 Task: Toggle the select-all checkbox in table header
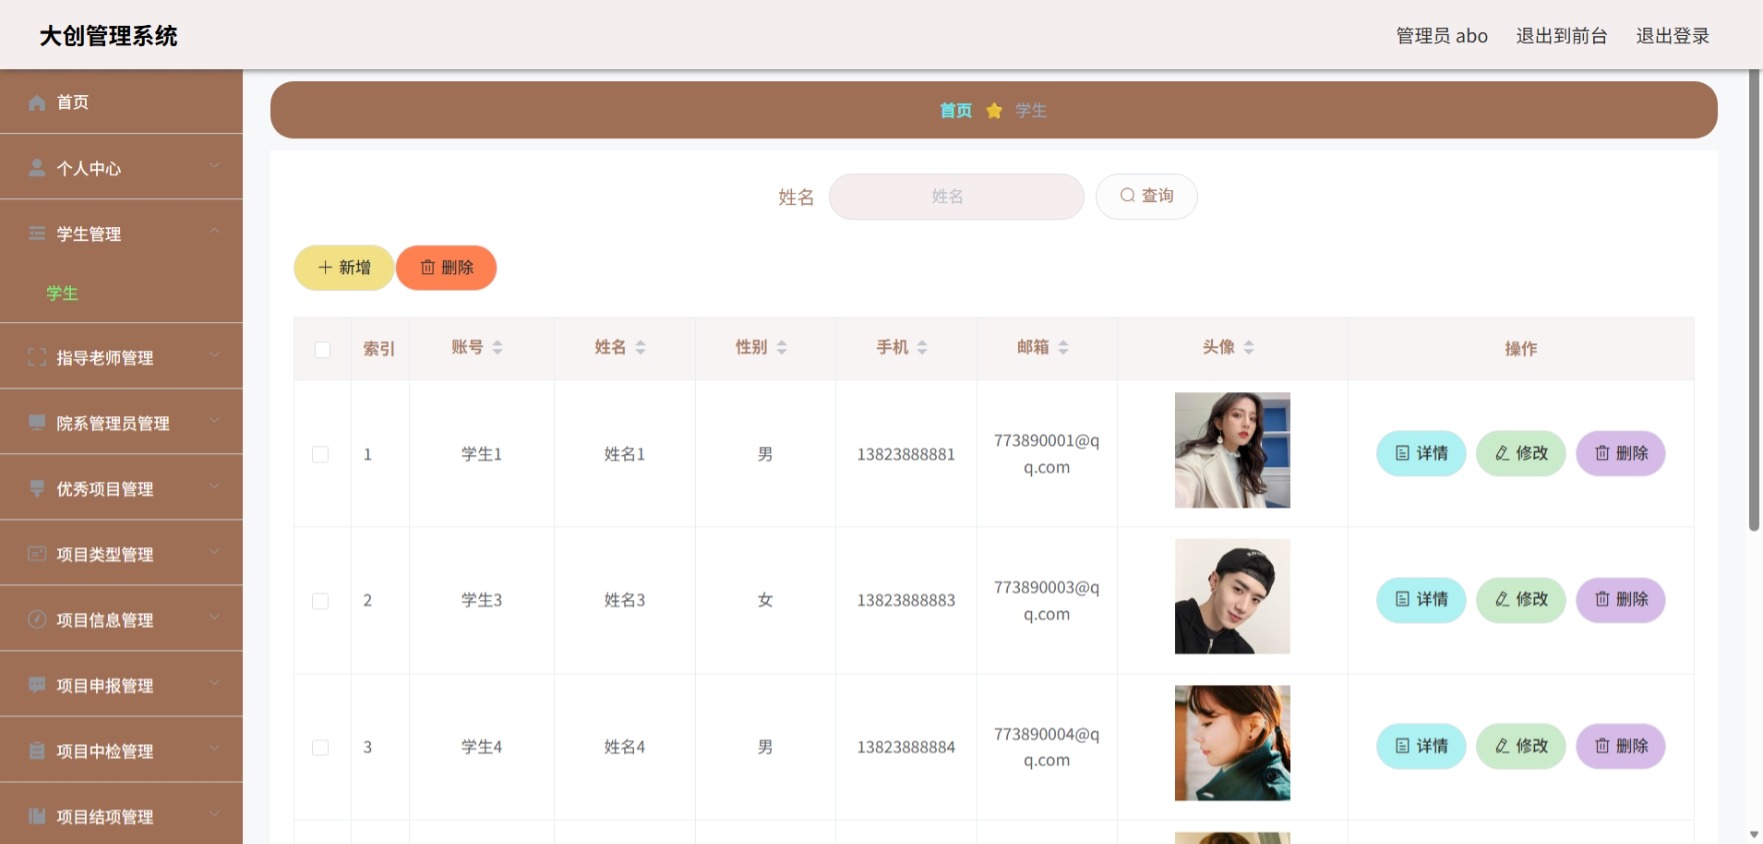(322, 349)
